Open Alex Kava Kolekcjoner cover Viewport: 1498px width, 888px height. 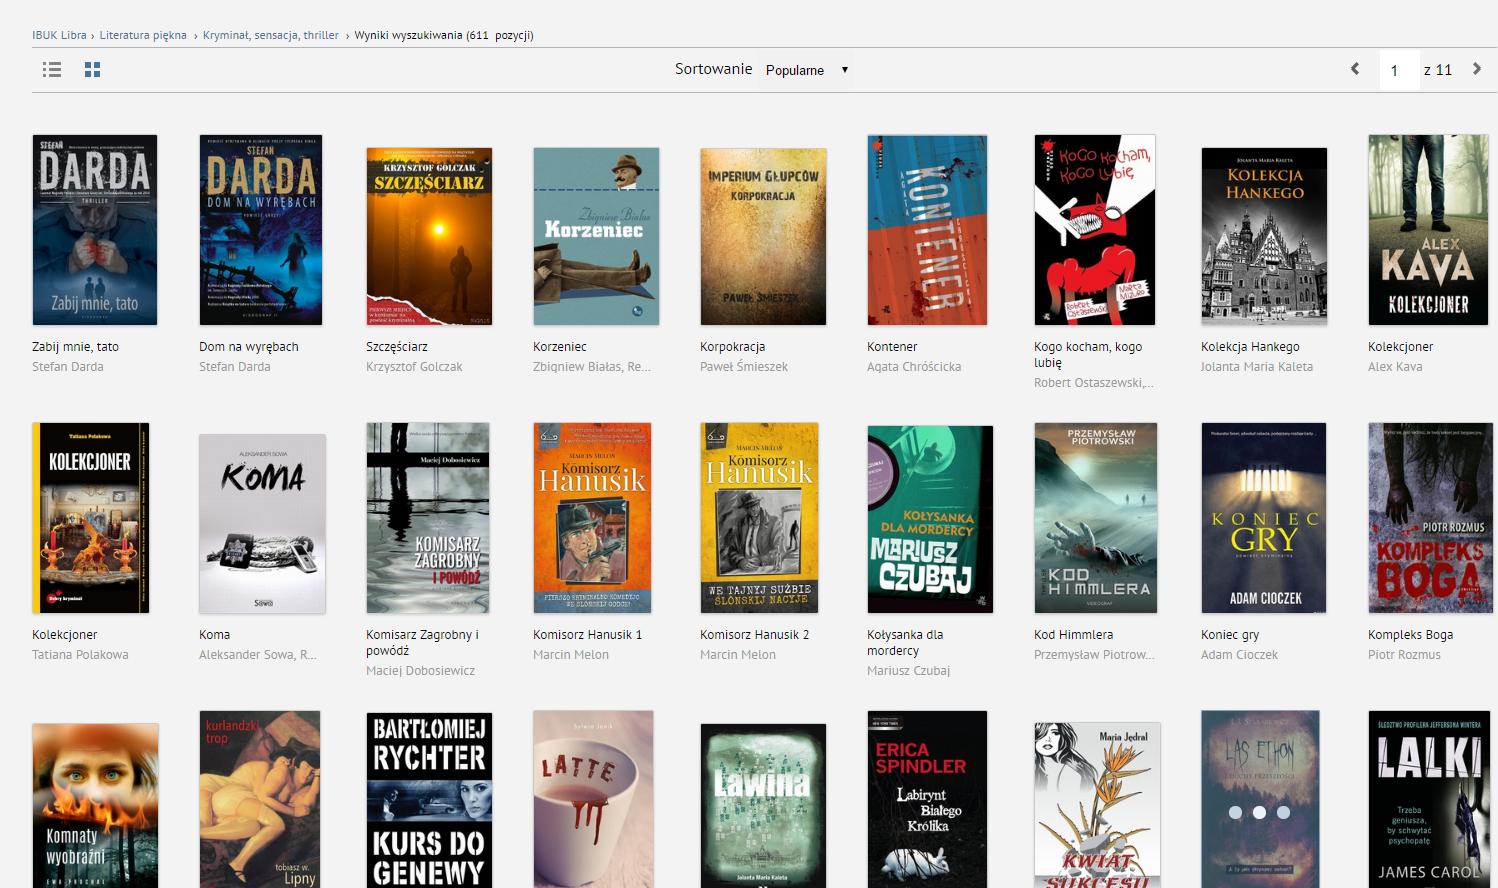pos(1428,230)
